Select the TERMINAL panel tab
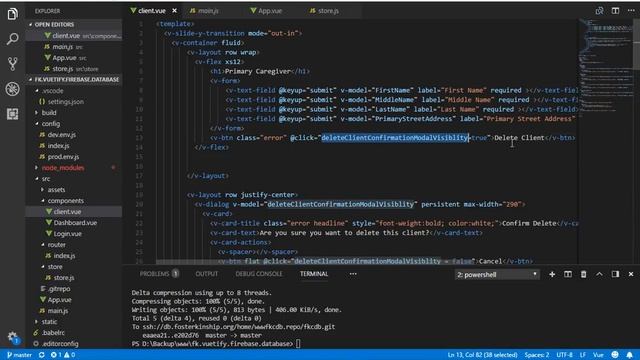Image resolution: width=640 pixels, height=360 pixels. coord(314,274)
